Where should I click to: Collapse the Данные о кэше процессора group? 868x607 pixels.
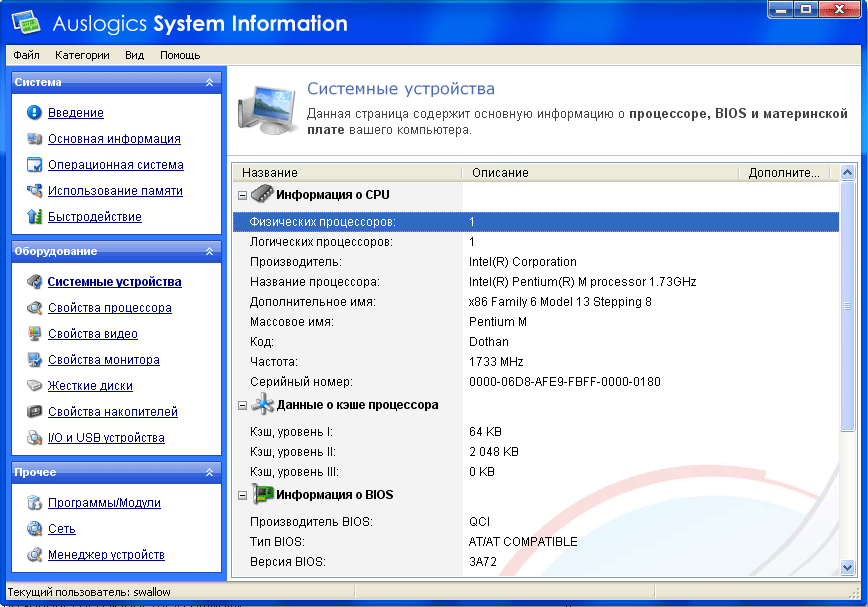tap(242, 405)
